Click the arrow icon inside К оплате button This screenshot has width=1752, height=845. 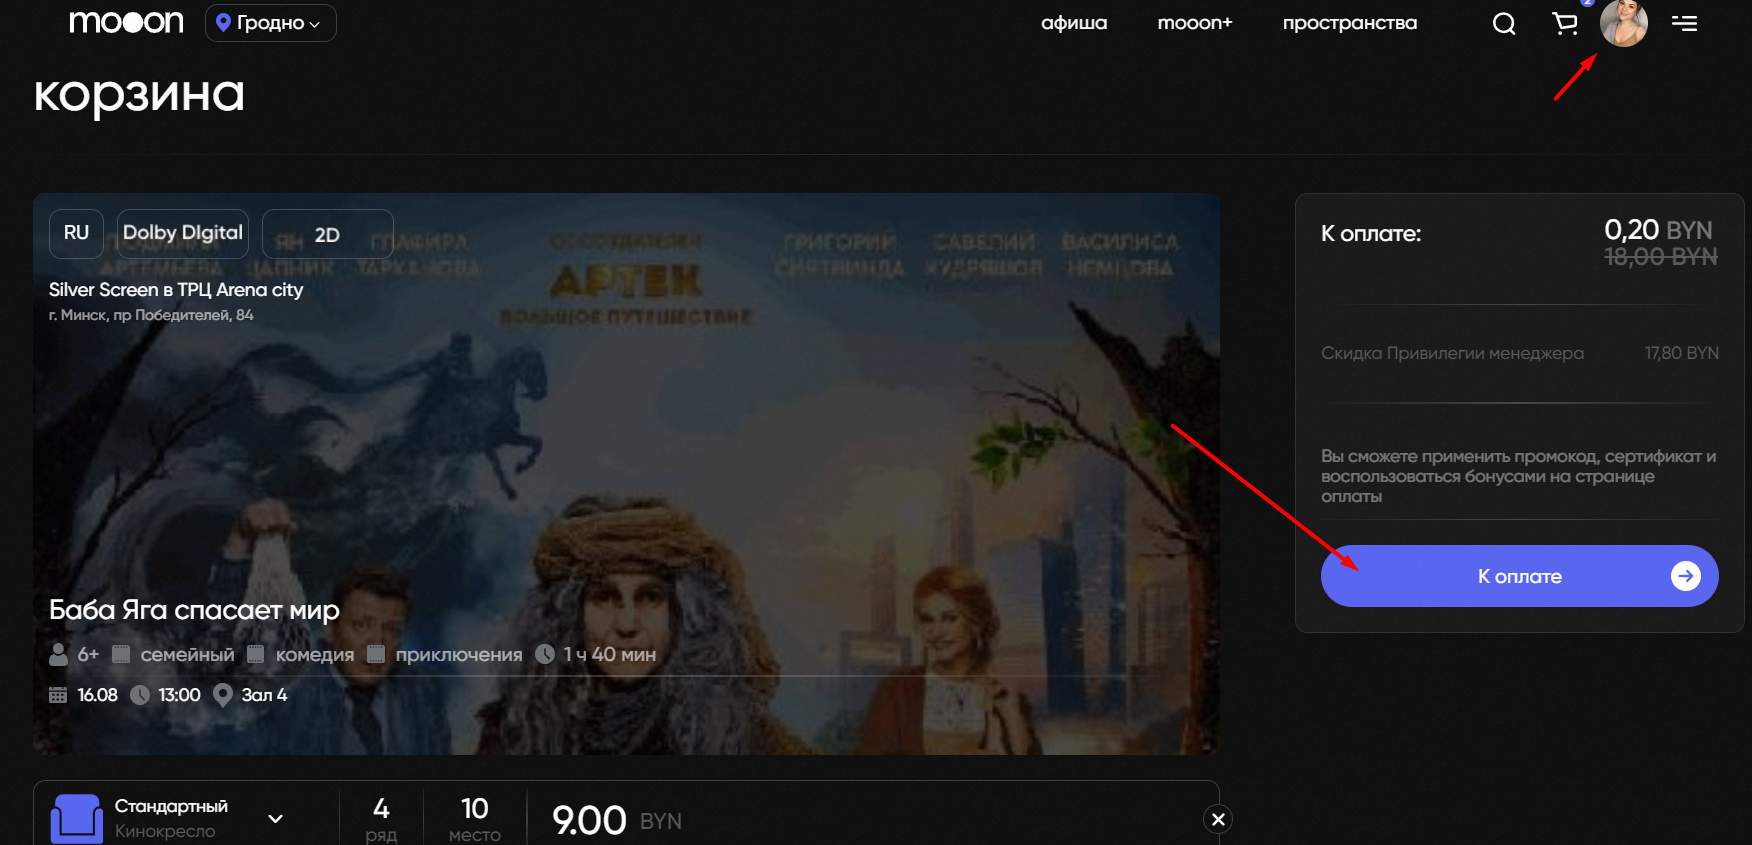(x=1686, y=576)
